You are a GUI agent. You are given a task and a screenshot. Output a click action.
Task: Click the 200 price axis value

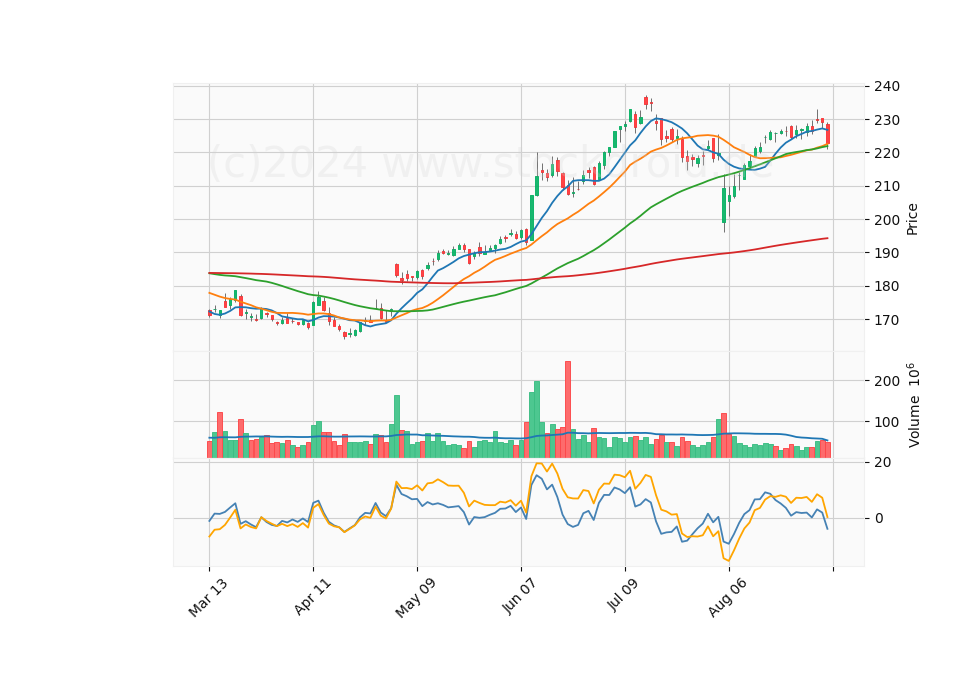887,220
